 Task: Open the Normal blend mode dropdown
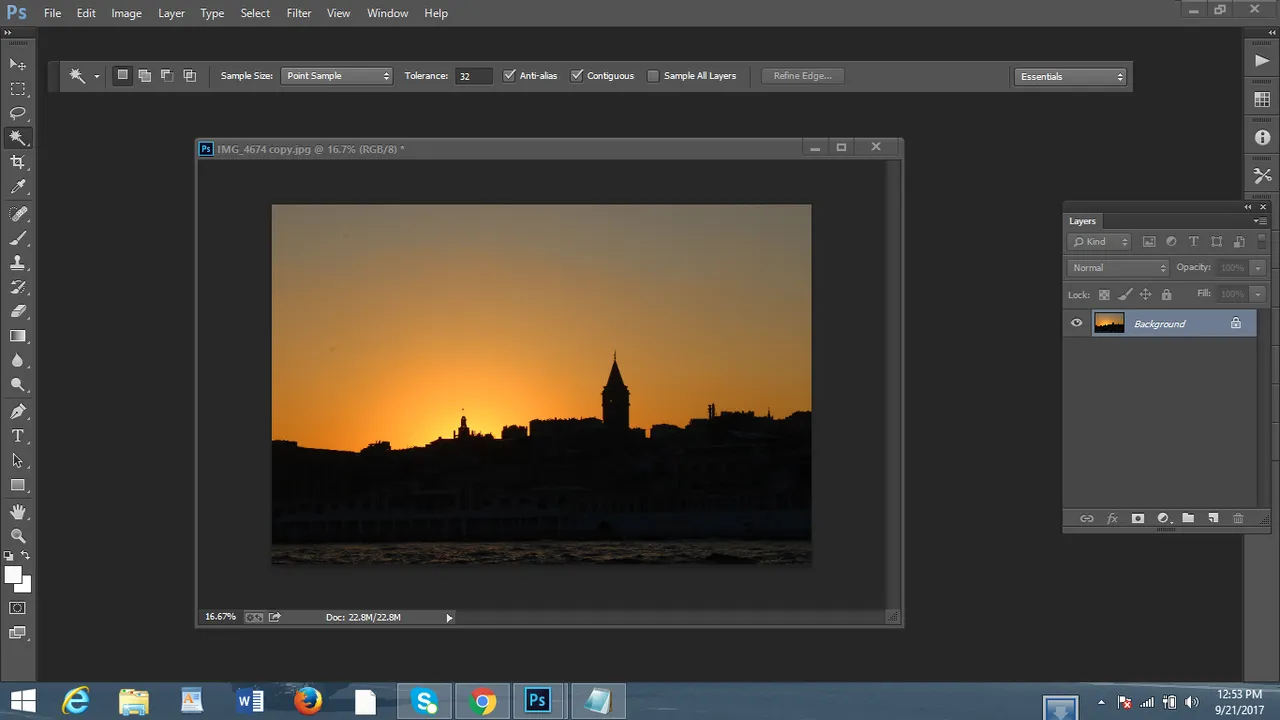[1118, 268]
